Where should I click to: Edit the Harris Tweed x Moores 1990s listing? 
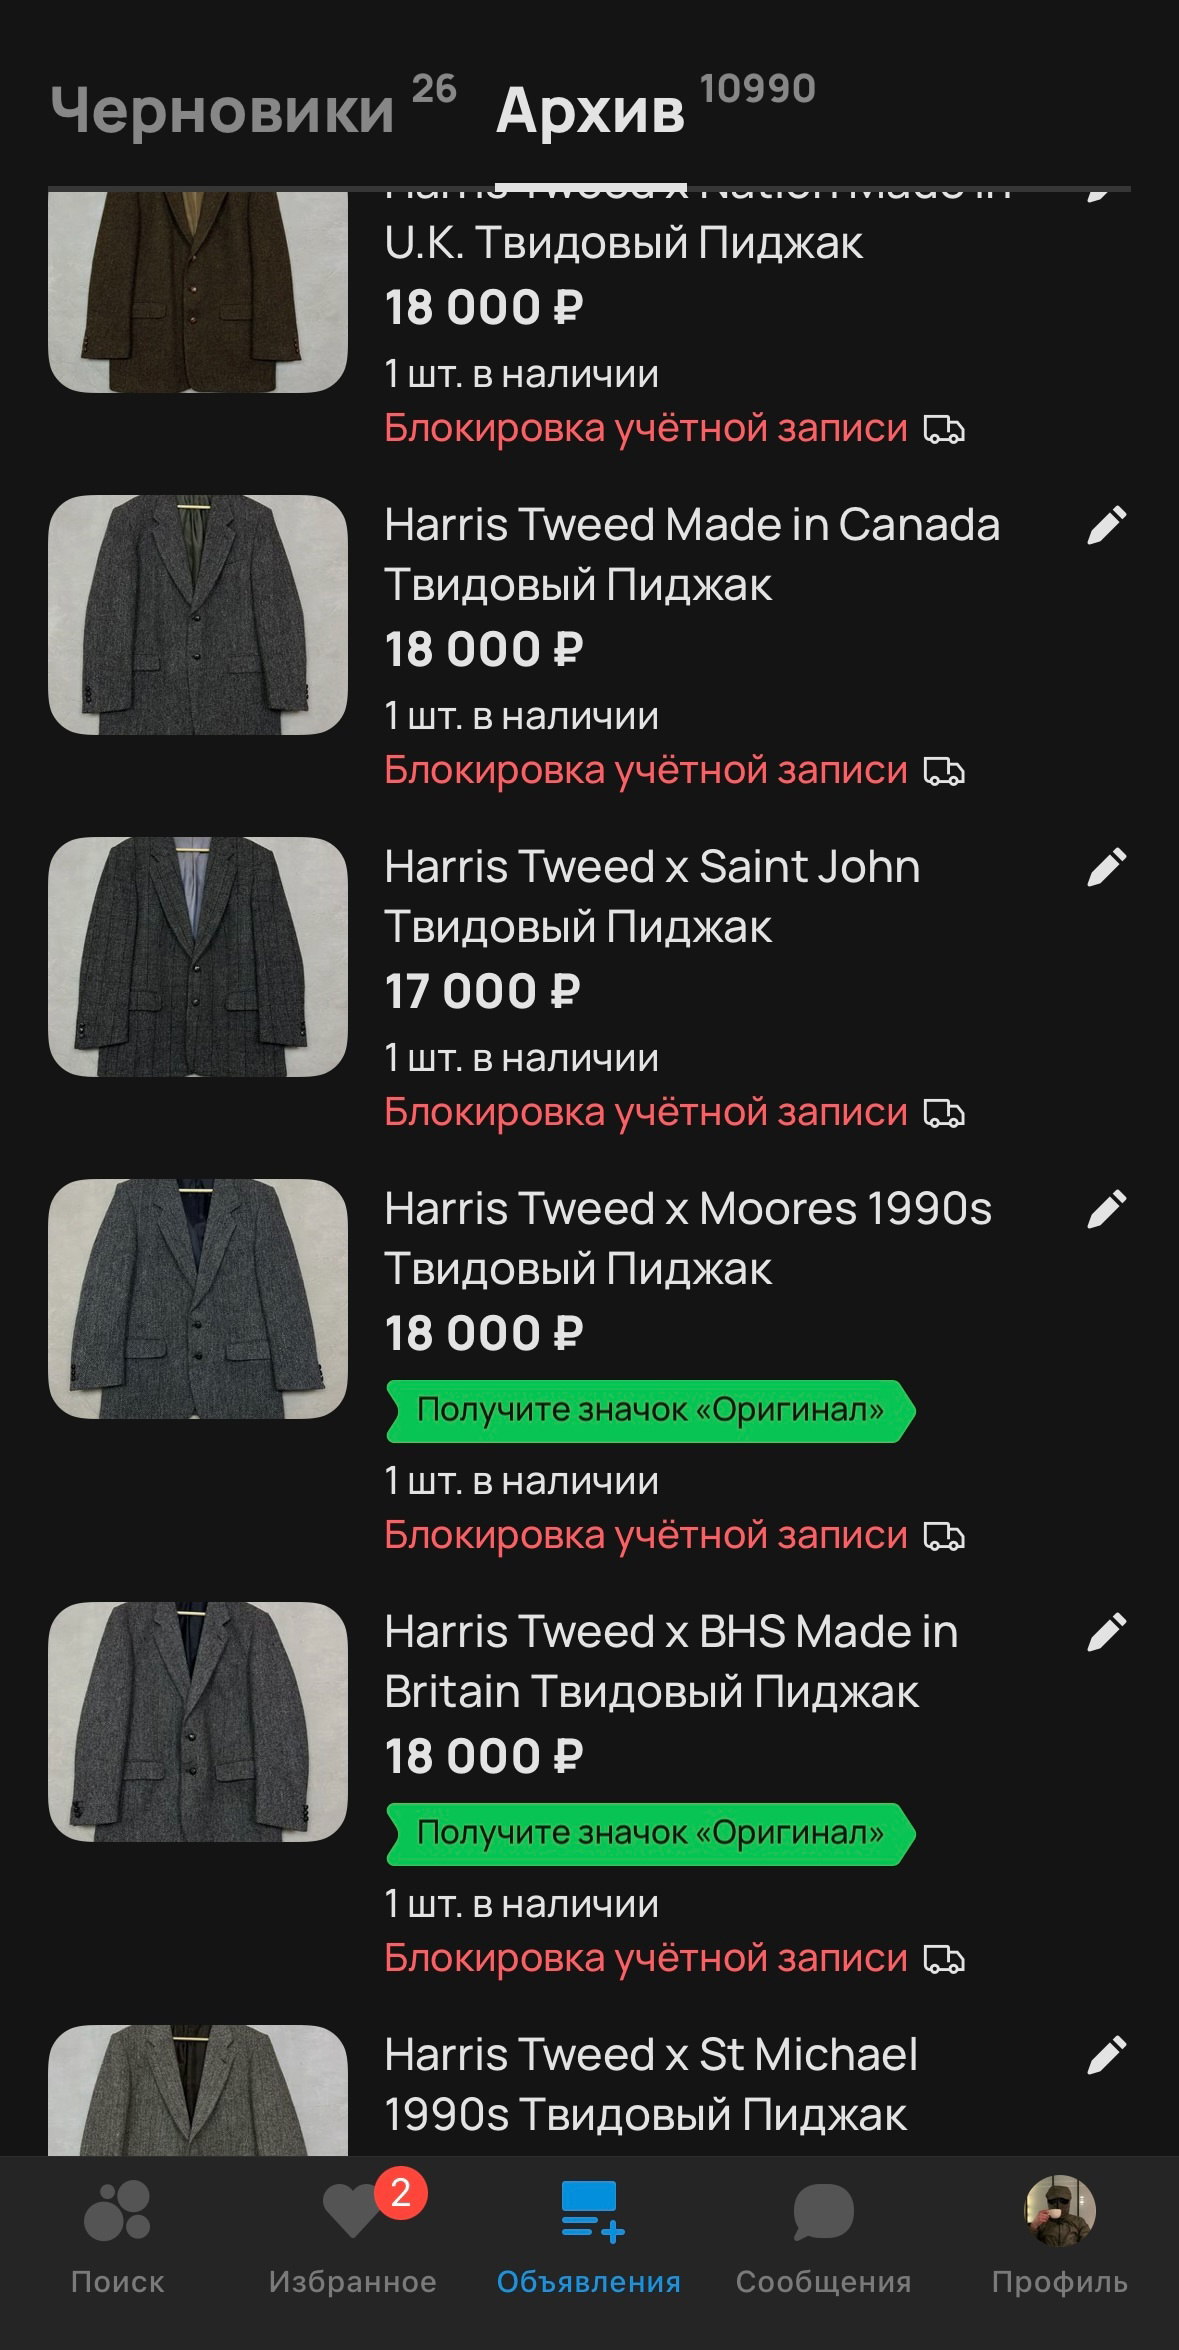click(x=1106, y=1210)
